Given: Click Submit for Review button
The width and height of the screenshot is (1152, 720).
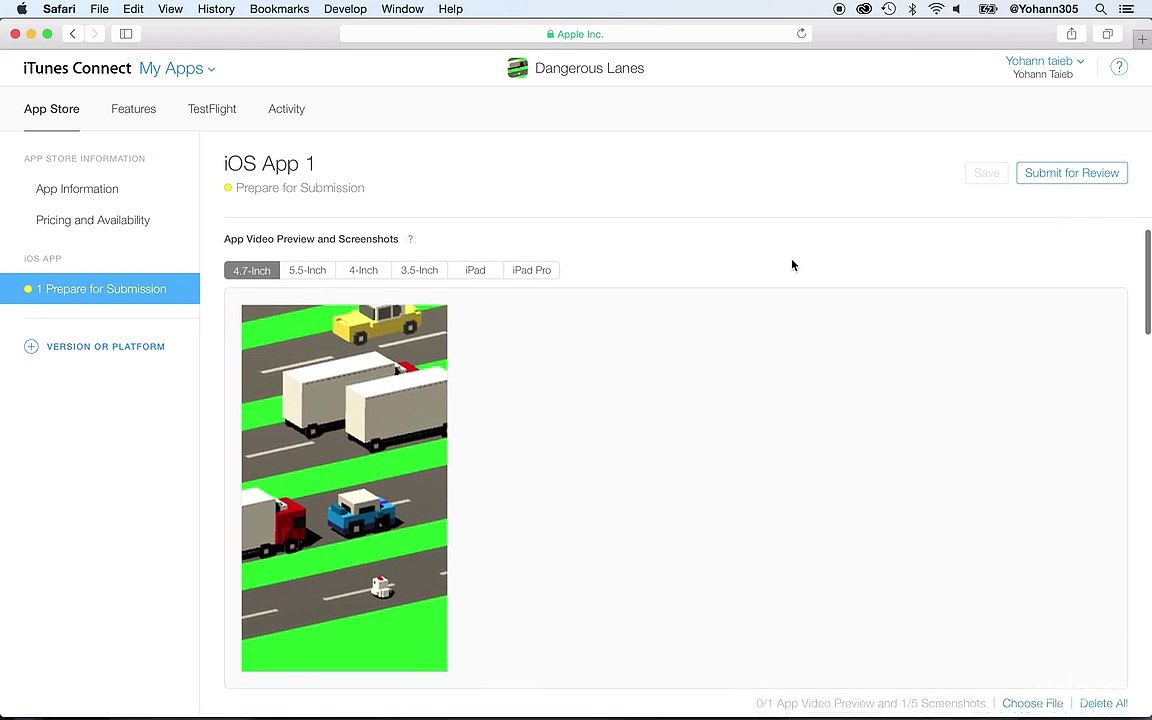Looking at the screenshot, I should 1072,173.
